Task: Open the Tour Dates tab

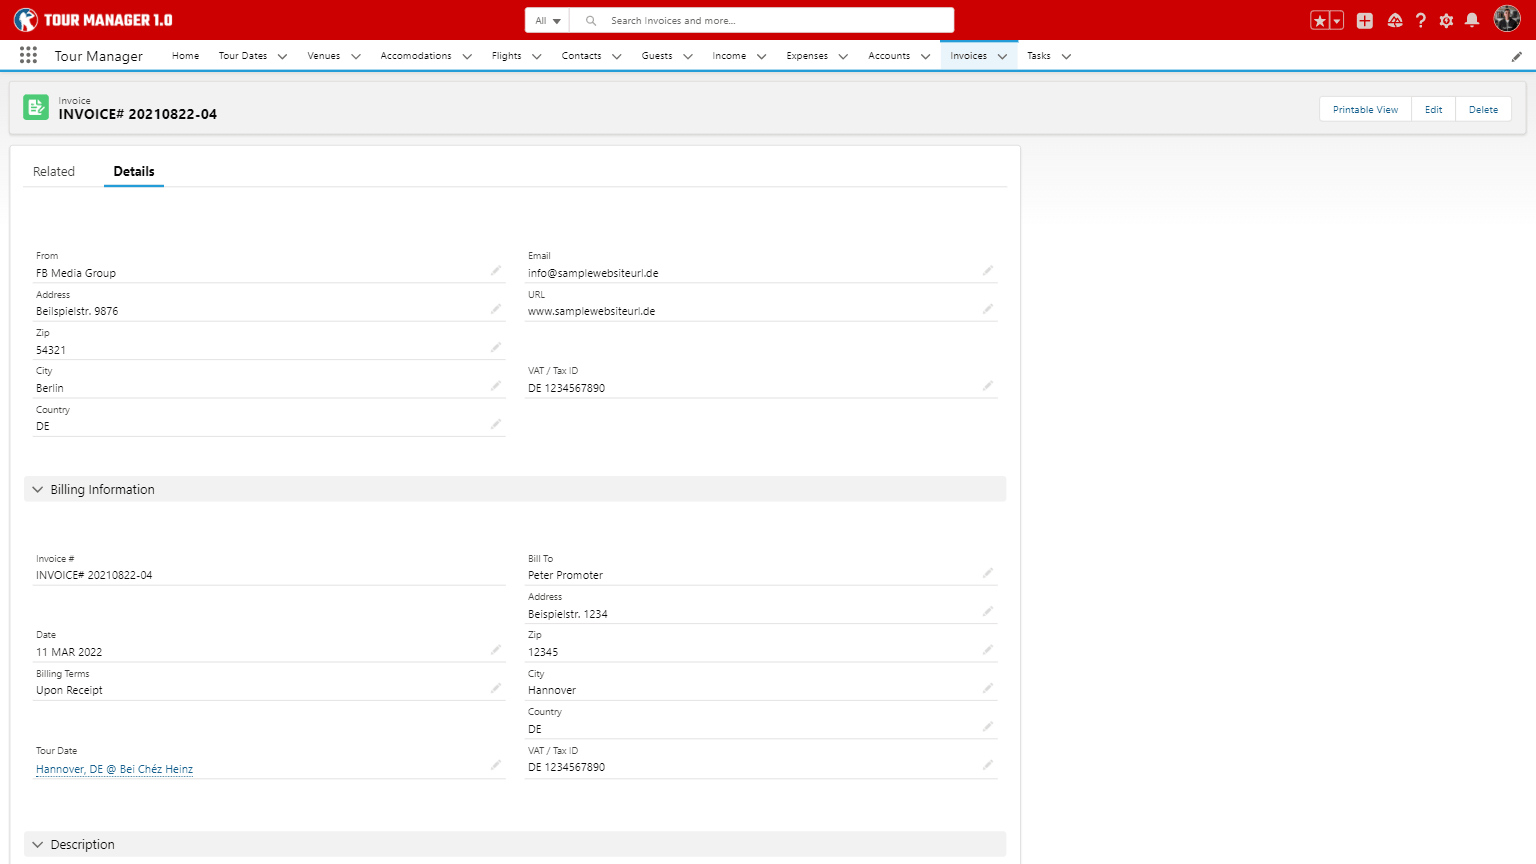Action: (x=243, y=56)
